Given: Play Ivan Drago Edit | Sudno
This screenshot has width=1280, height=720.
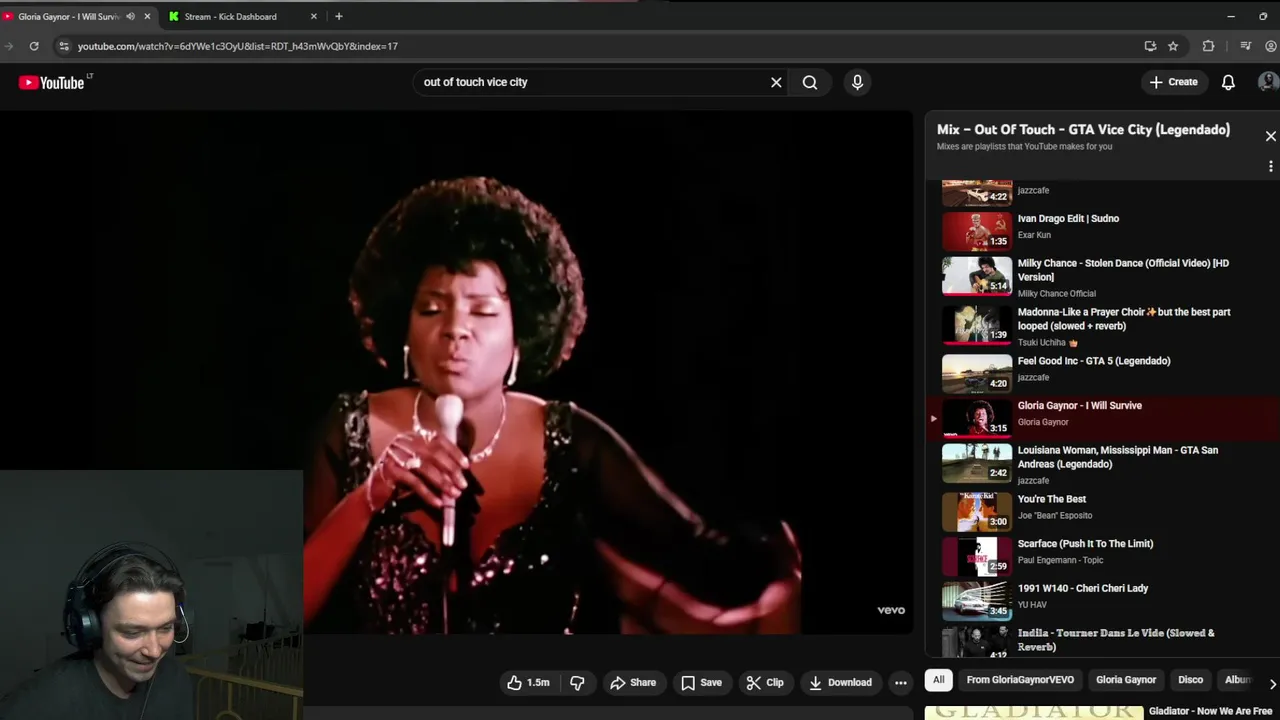Looking at the screenshot, I should [x=1068, y=218].
